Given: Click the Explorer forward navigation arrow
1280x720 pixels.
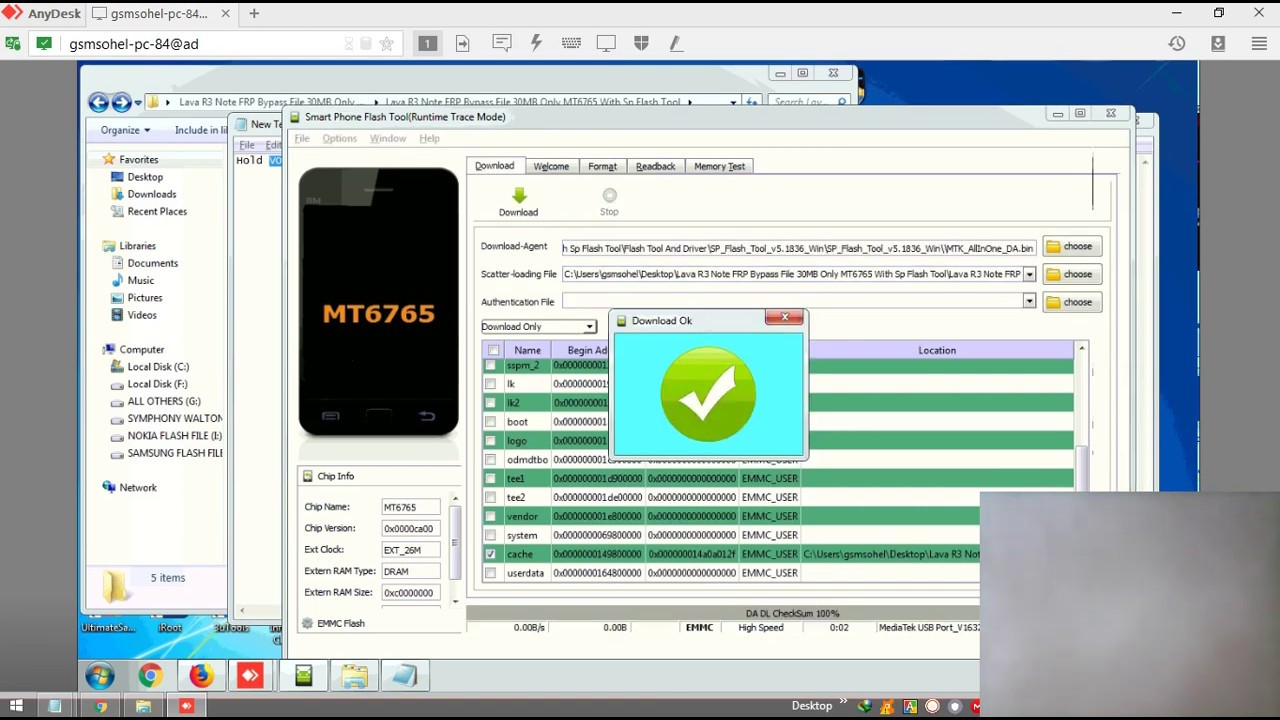Looking at the screenshot, I should pyautogui.click(x=121, y=102).
